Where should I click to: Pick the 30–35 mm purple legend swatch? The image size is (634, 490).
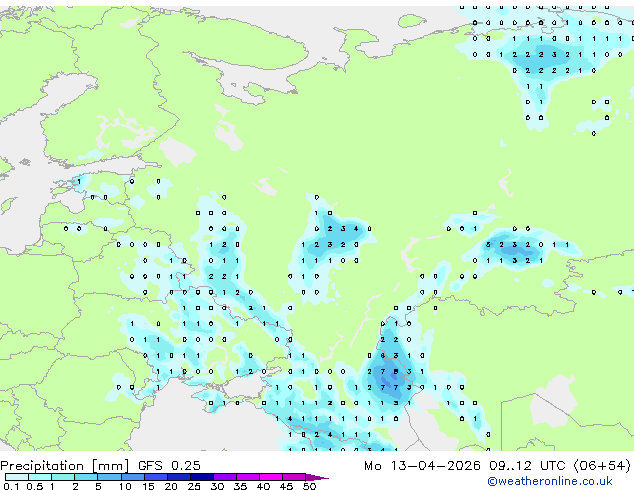[x=225, y=477]
